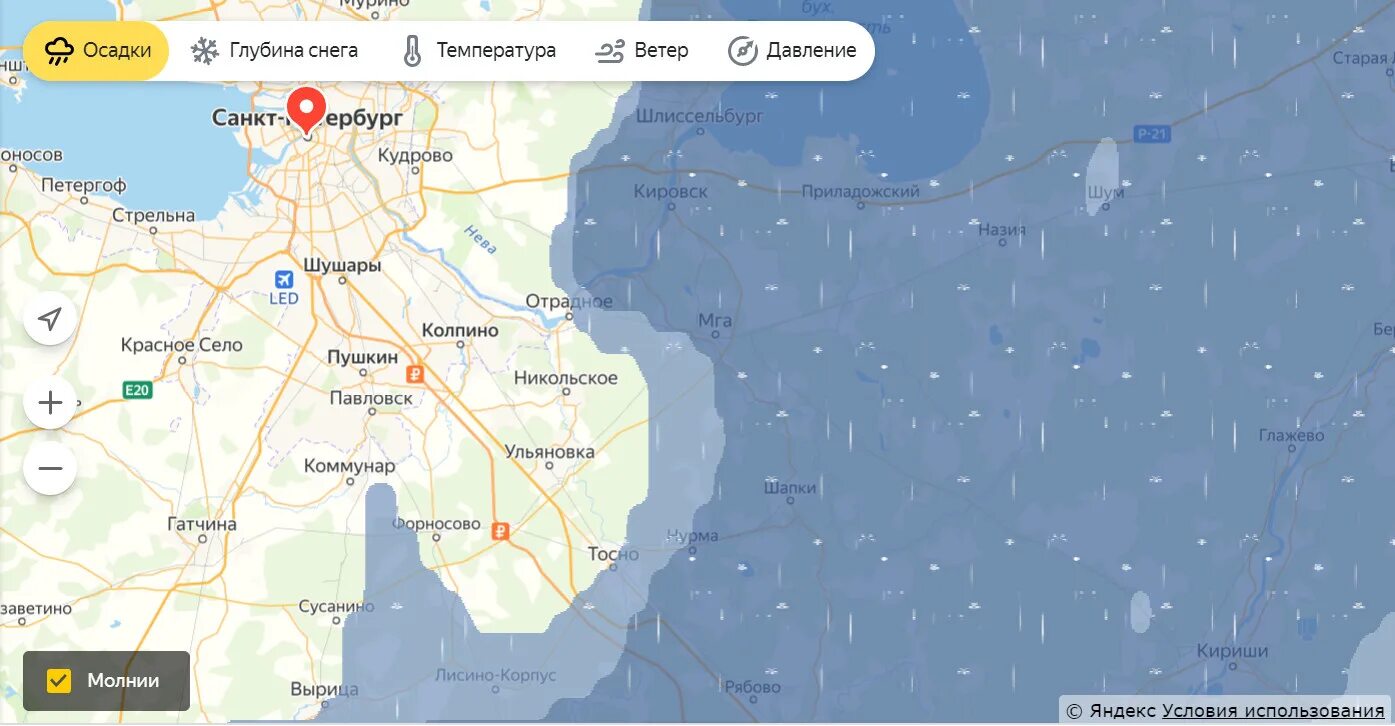Screen dimensions: 1395x726
Task: Locate me with the geolocation arrow button
Action: click(x=50, y=319)
